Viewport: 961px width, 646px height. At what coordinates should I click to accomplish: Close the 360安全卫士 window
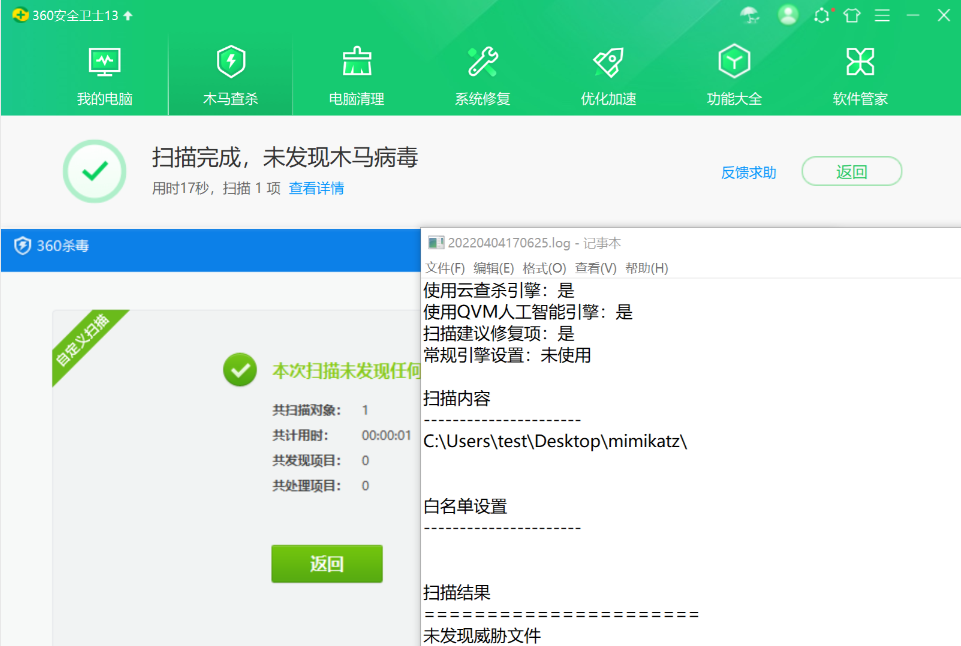click(x=944, y=15)
